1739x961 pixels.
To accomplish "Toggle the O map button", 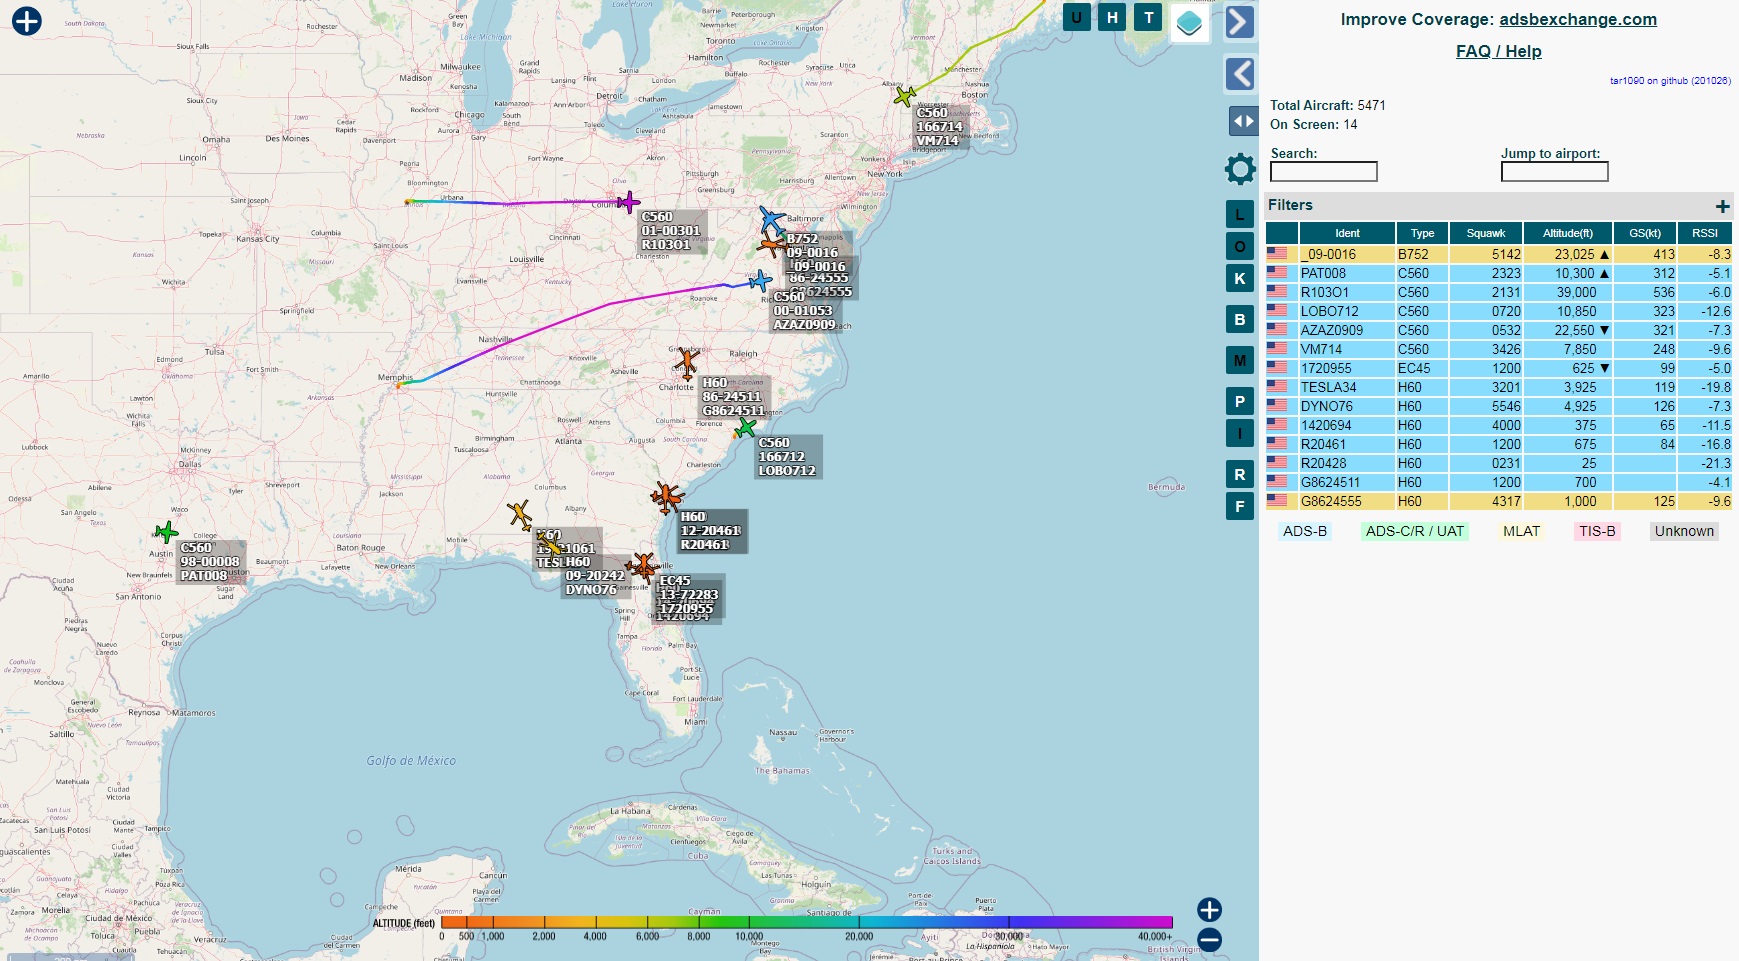I will pyautogui.click(x=1240, y=246).
